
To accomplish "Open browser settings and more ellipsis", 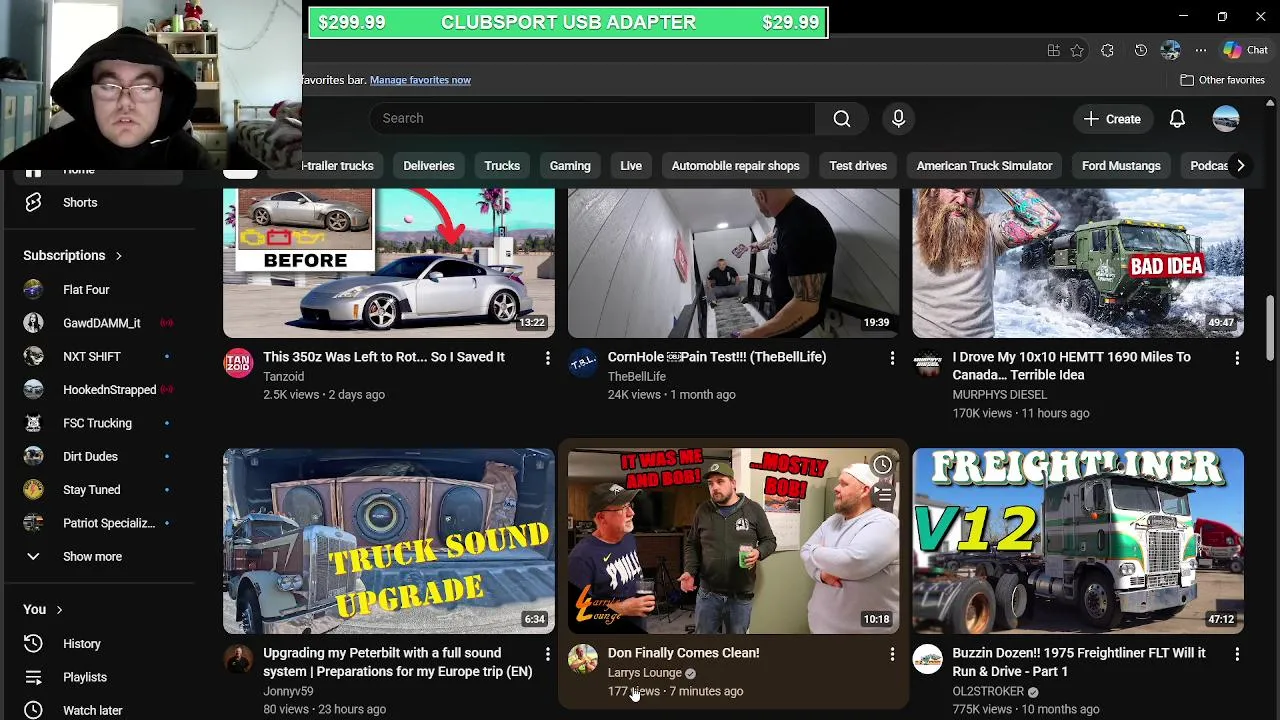I will pyautogui.click(x=1201, y=50).
